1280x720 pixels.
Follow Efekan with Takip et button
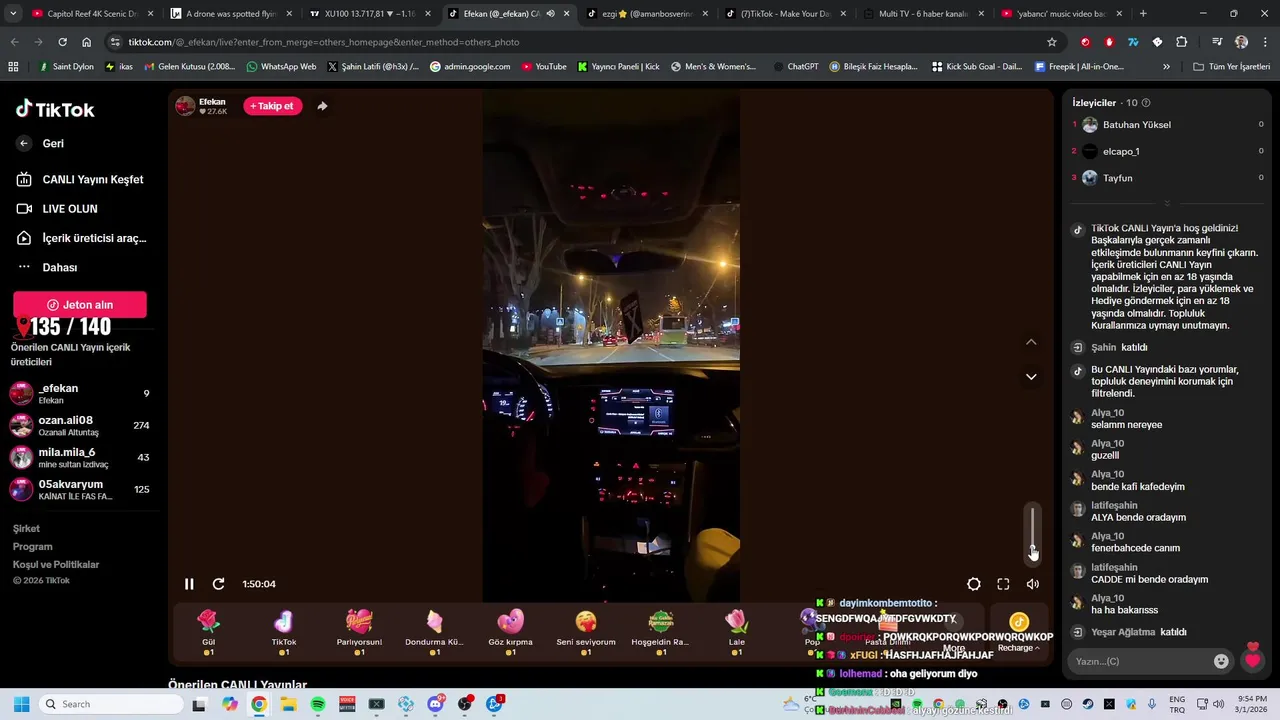pyautogui.click(x=272, y=106)
